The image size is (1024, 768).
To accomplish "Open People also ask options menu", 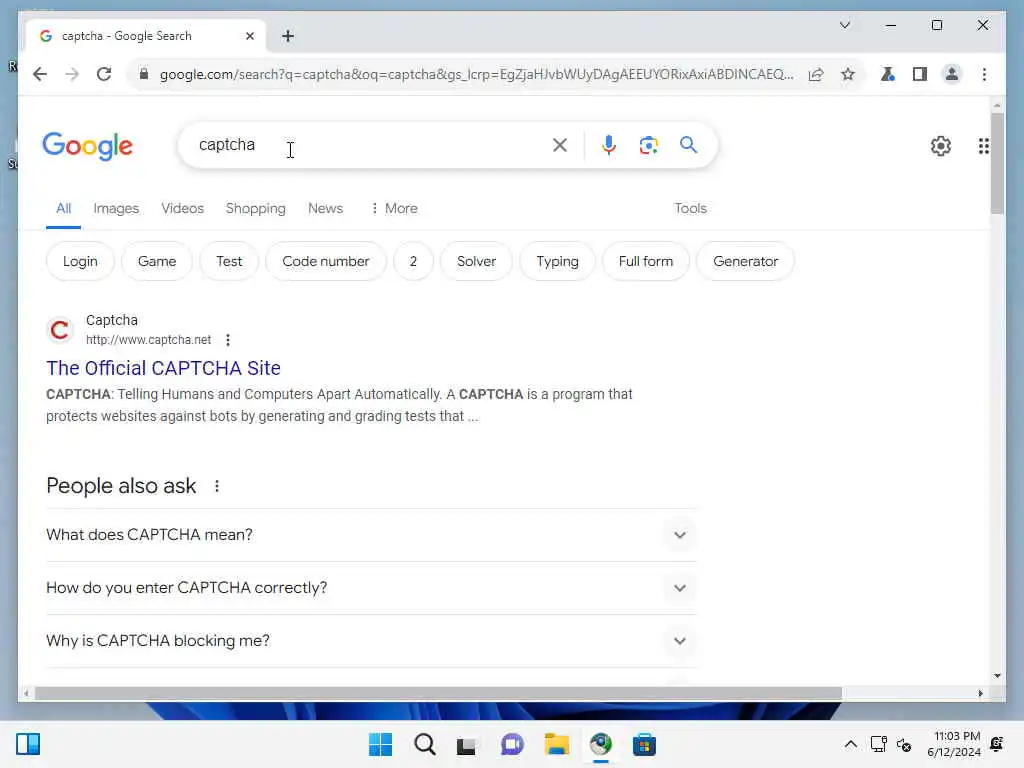I will click(216, 486).
